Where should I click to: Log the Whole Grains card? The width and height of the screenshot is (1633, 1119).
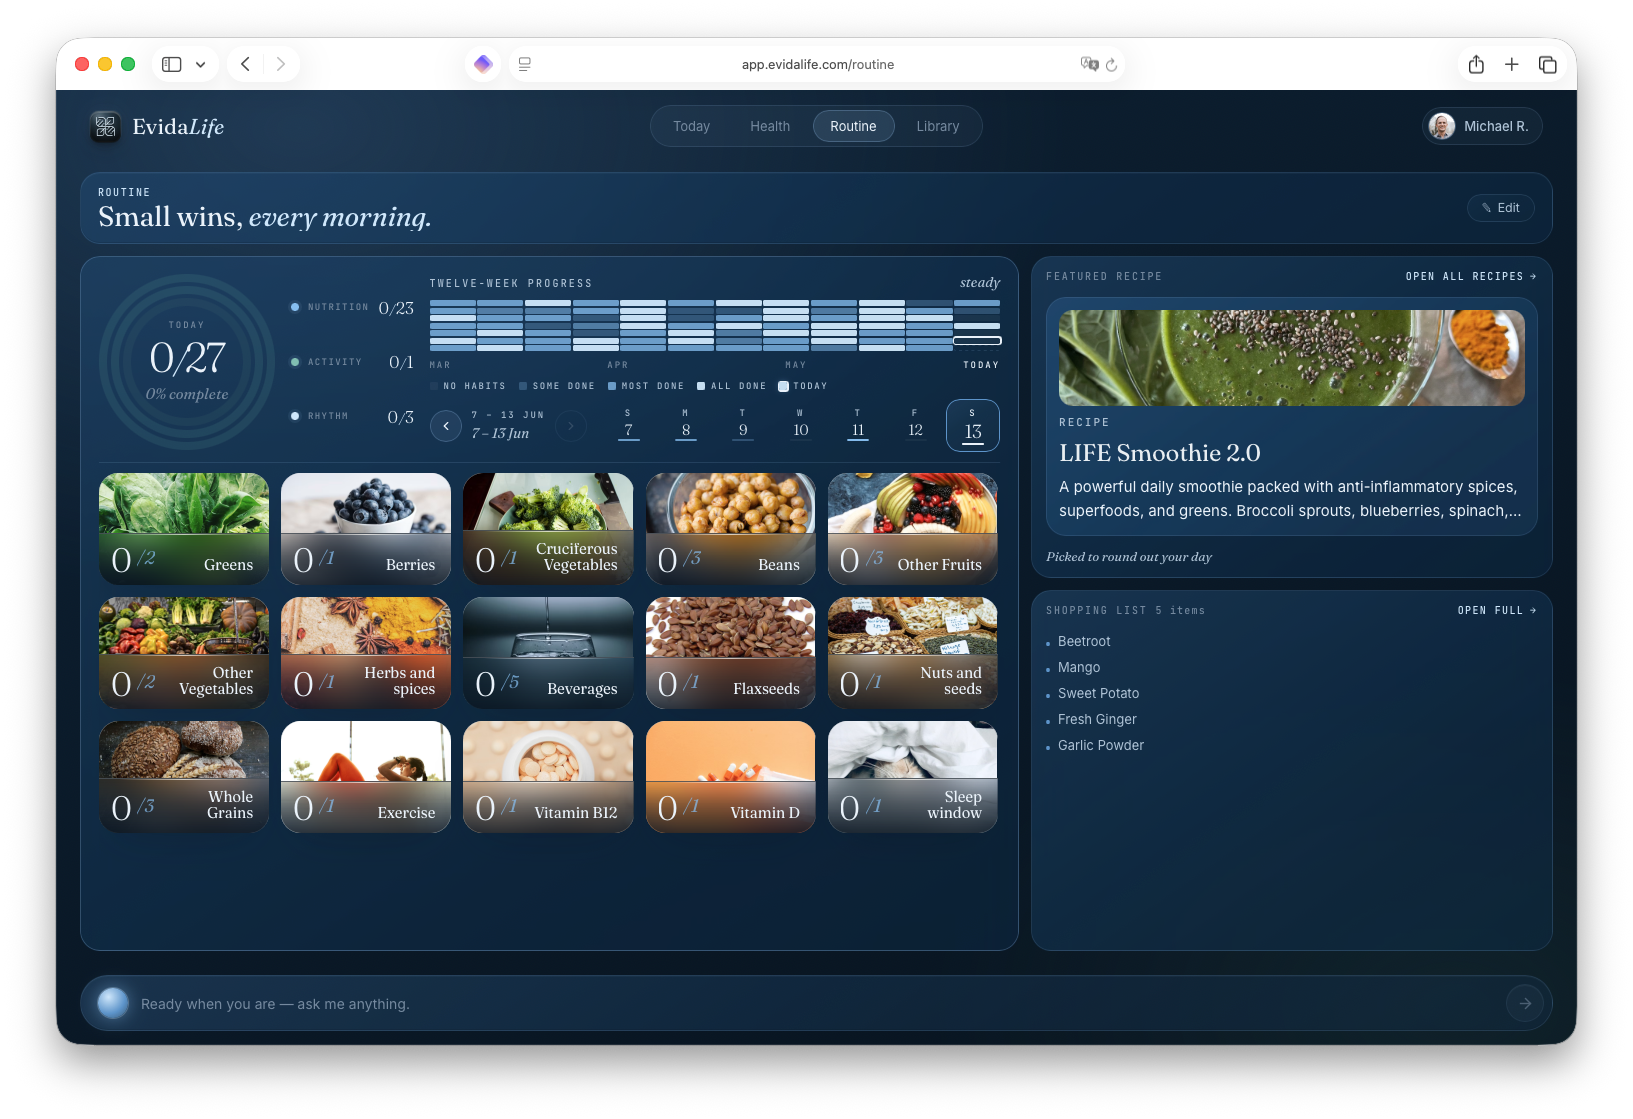click(x=184, y=777)
